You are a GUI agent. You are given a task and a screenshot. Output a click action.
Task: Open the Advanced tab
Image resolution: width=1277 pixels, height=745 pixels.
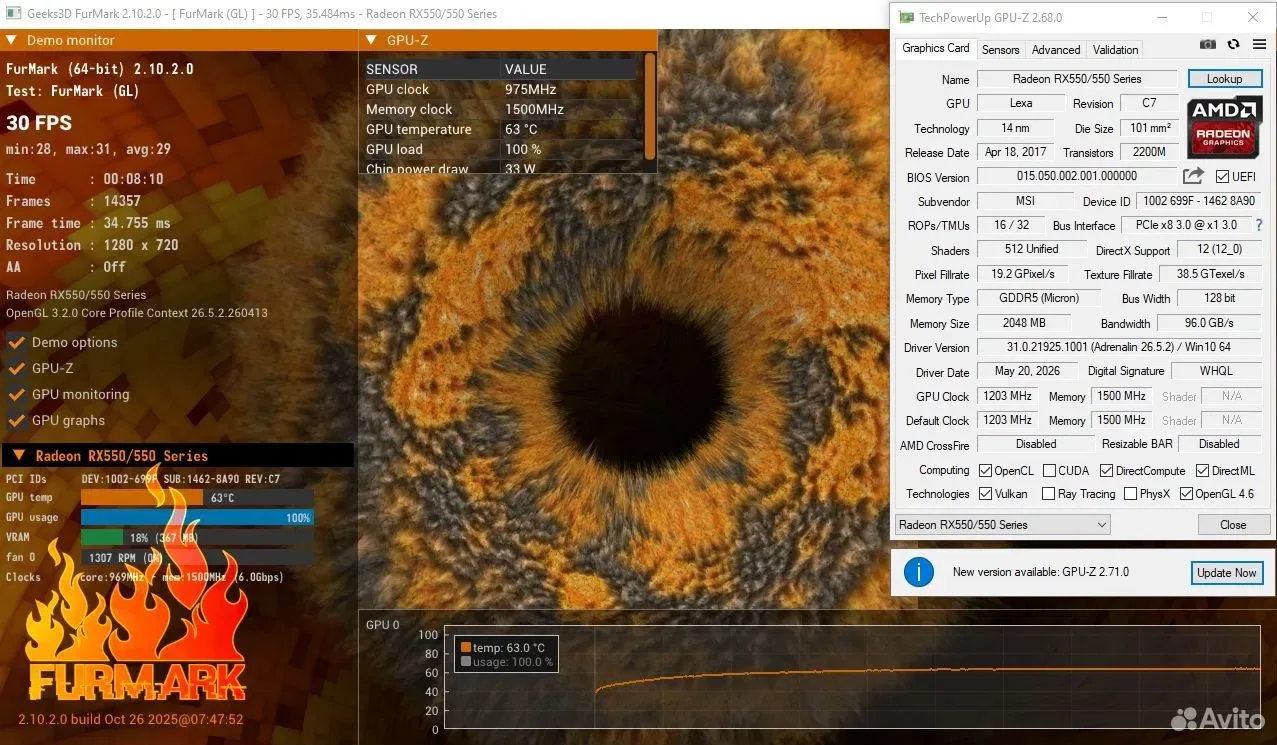1056,50
